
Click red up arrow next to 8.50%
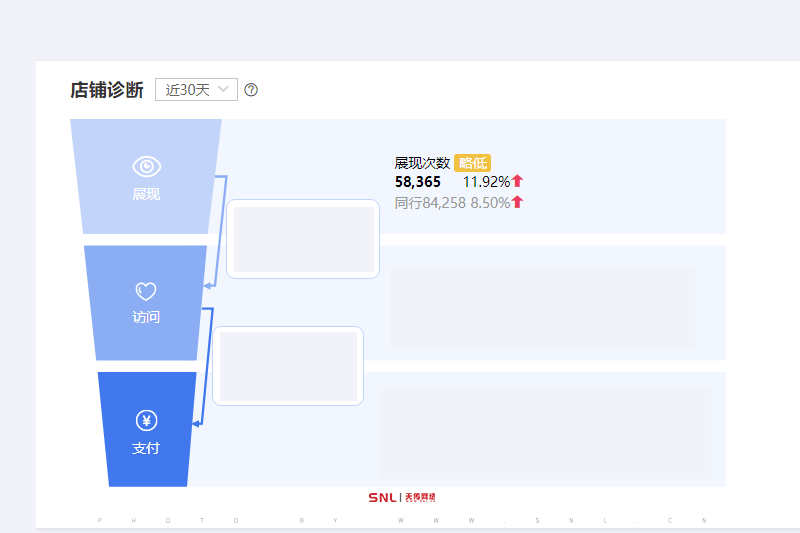[517, 202]
